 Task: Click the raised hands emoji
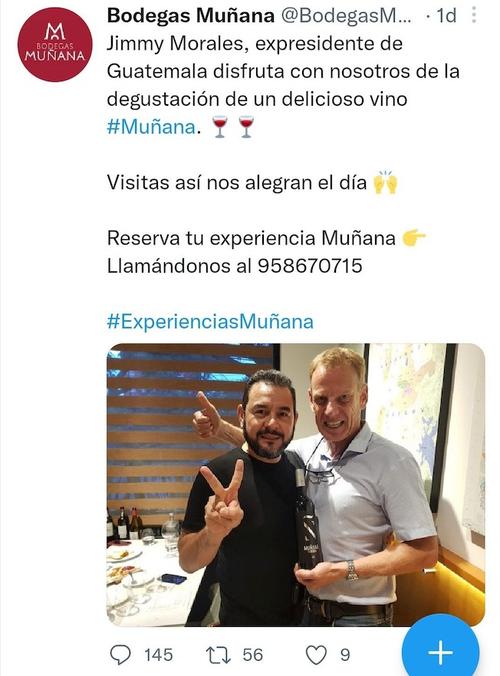(x=385, y=182)
